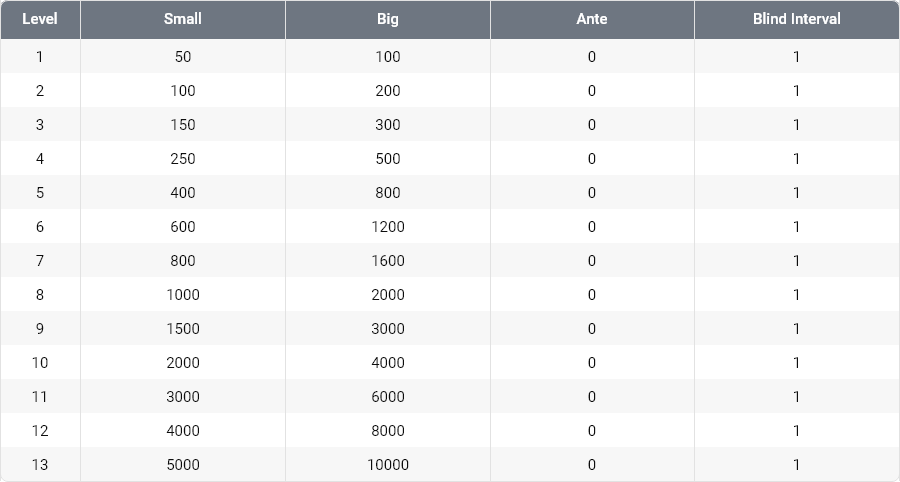Click the level number 7 cell
900x482 pixels.
40,261
